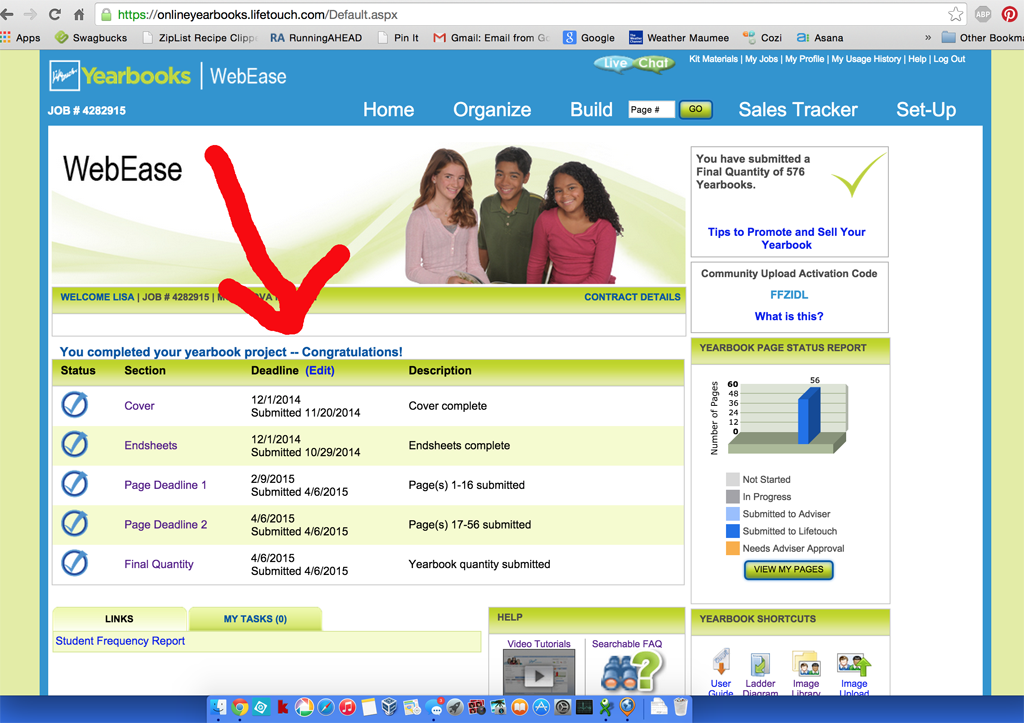Switch to the MY TASKS (0) tab
1024x723 pixels.
coord(255,619)
